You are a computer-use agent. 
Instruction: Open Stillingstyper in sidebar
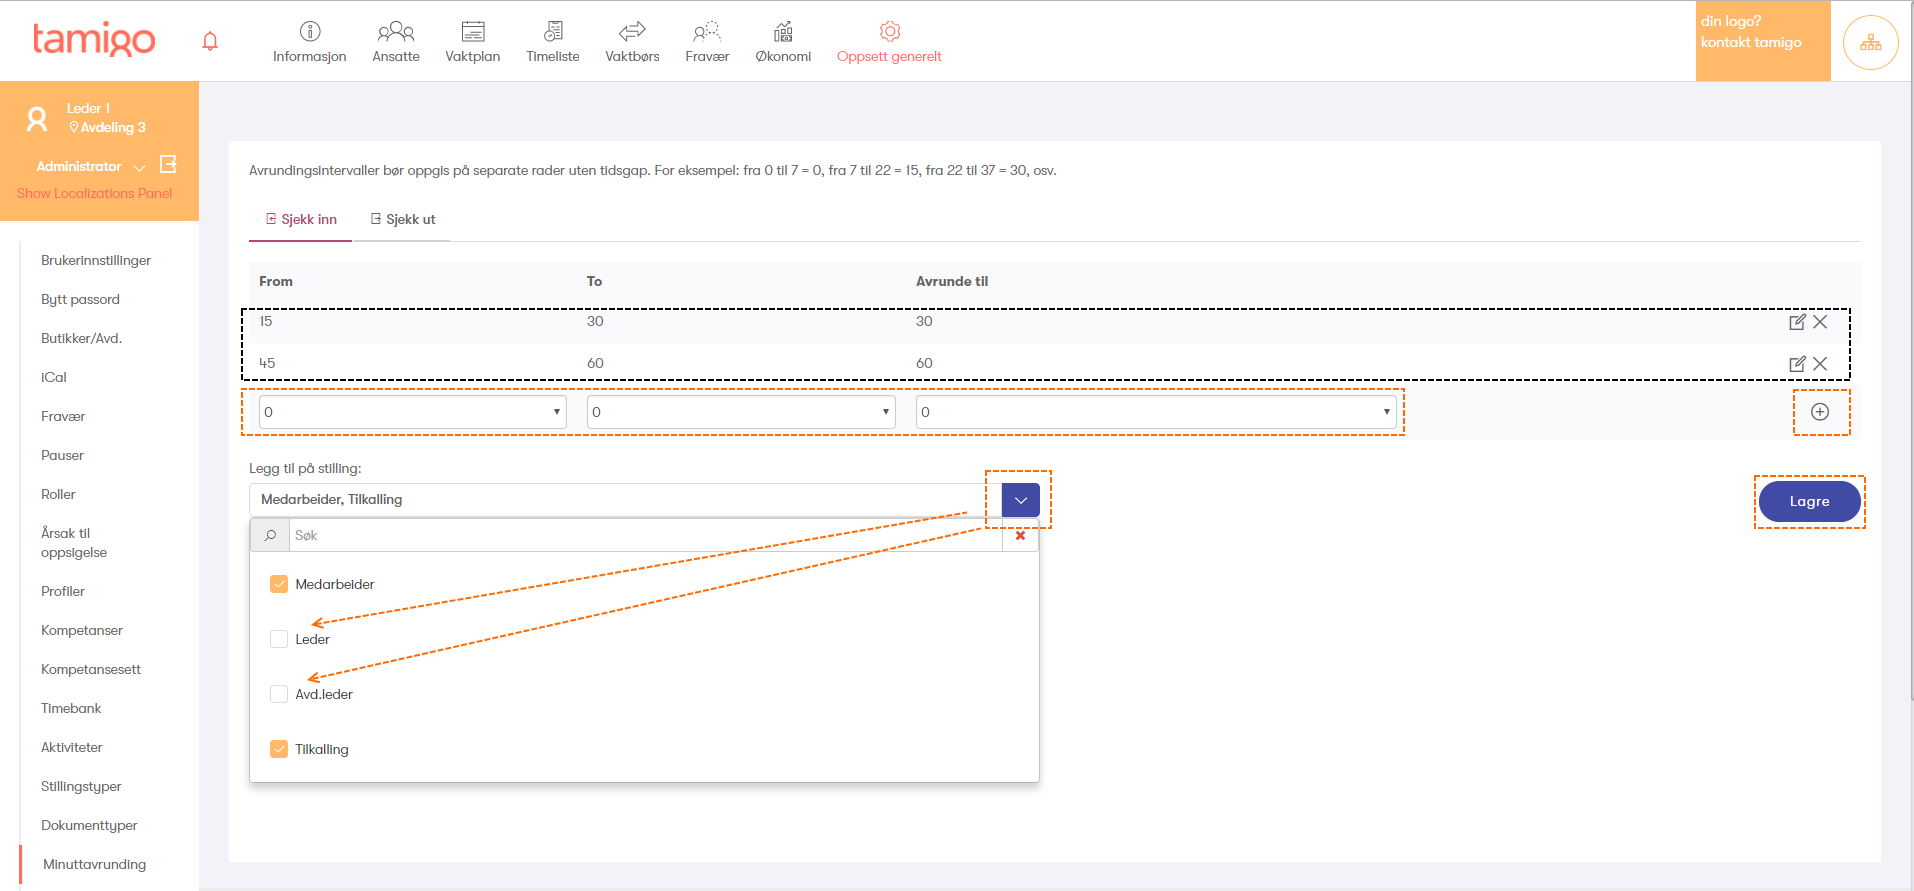coord(81,786)
